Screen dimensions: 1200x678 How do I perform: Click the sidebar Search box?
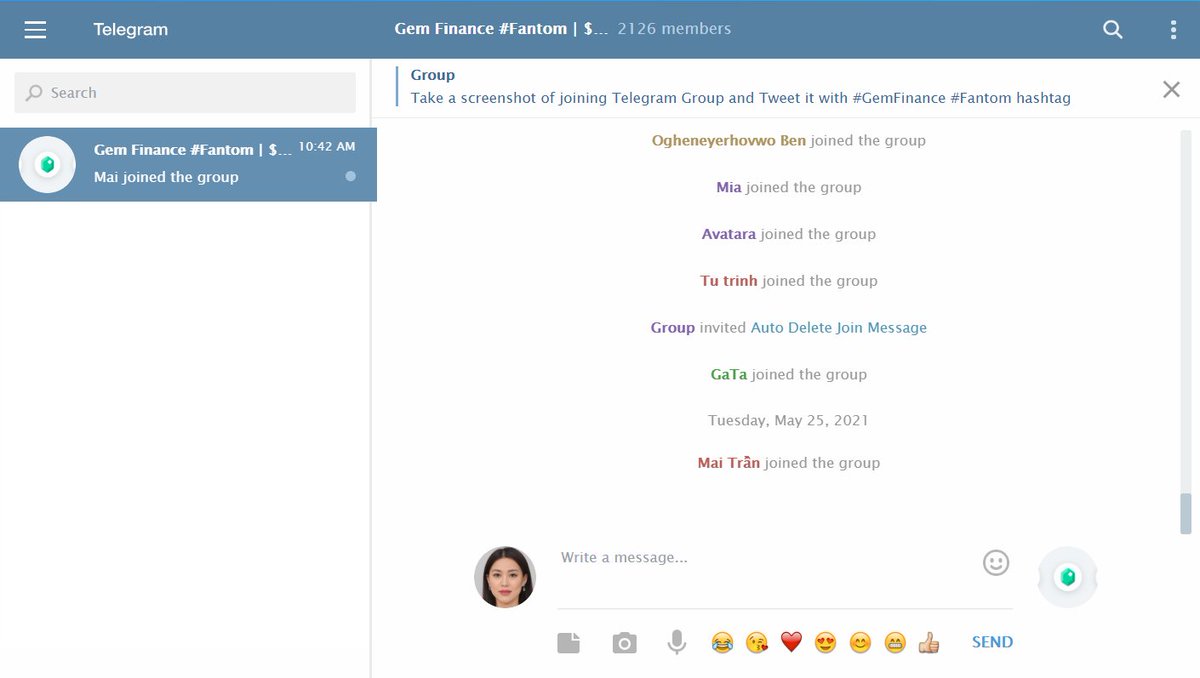coord(185,93)
